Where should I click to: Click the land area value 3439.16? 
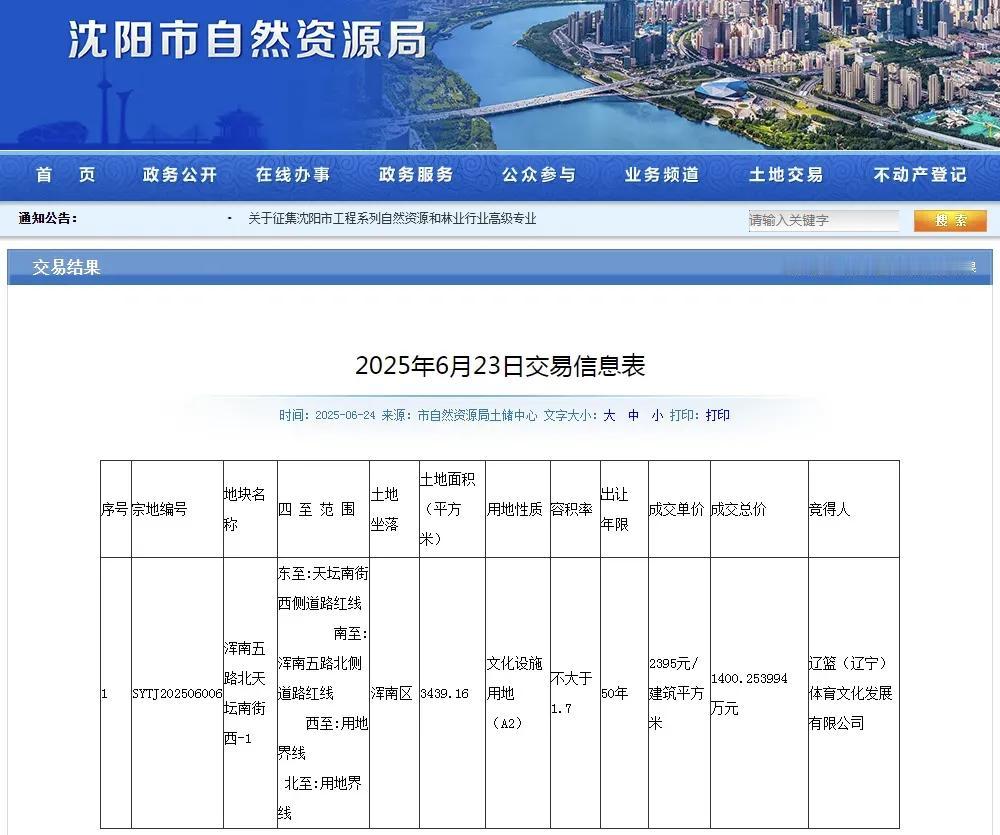coord(452,693)
